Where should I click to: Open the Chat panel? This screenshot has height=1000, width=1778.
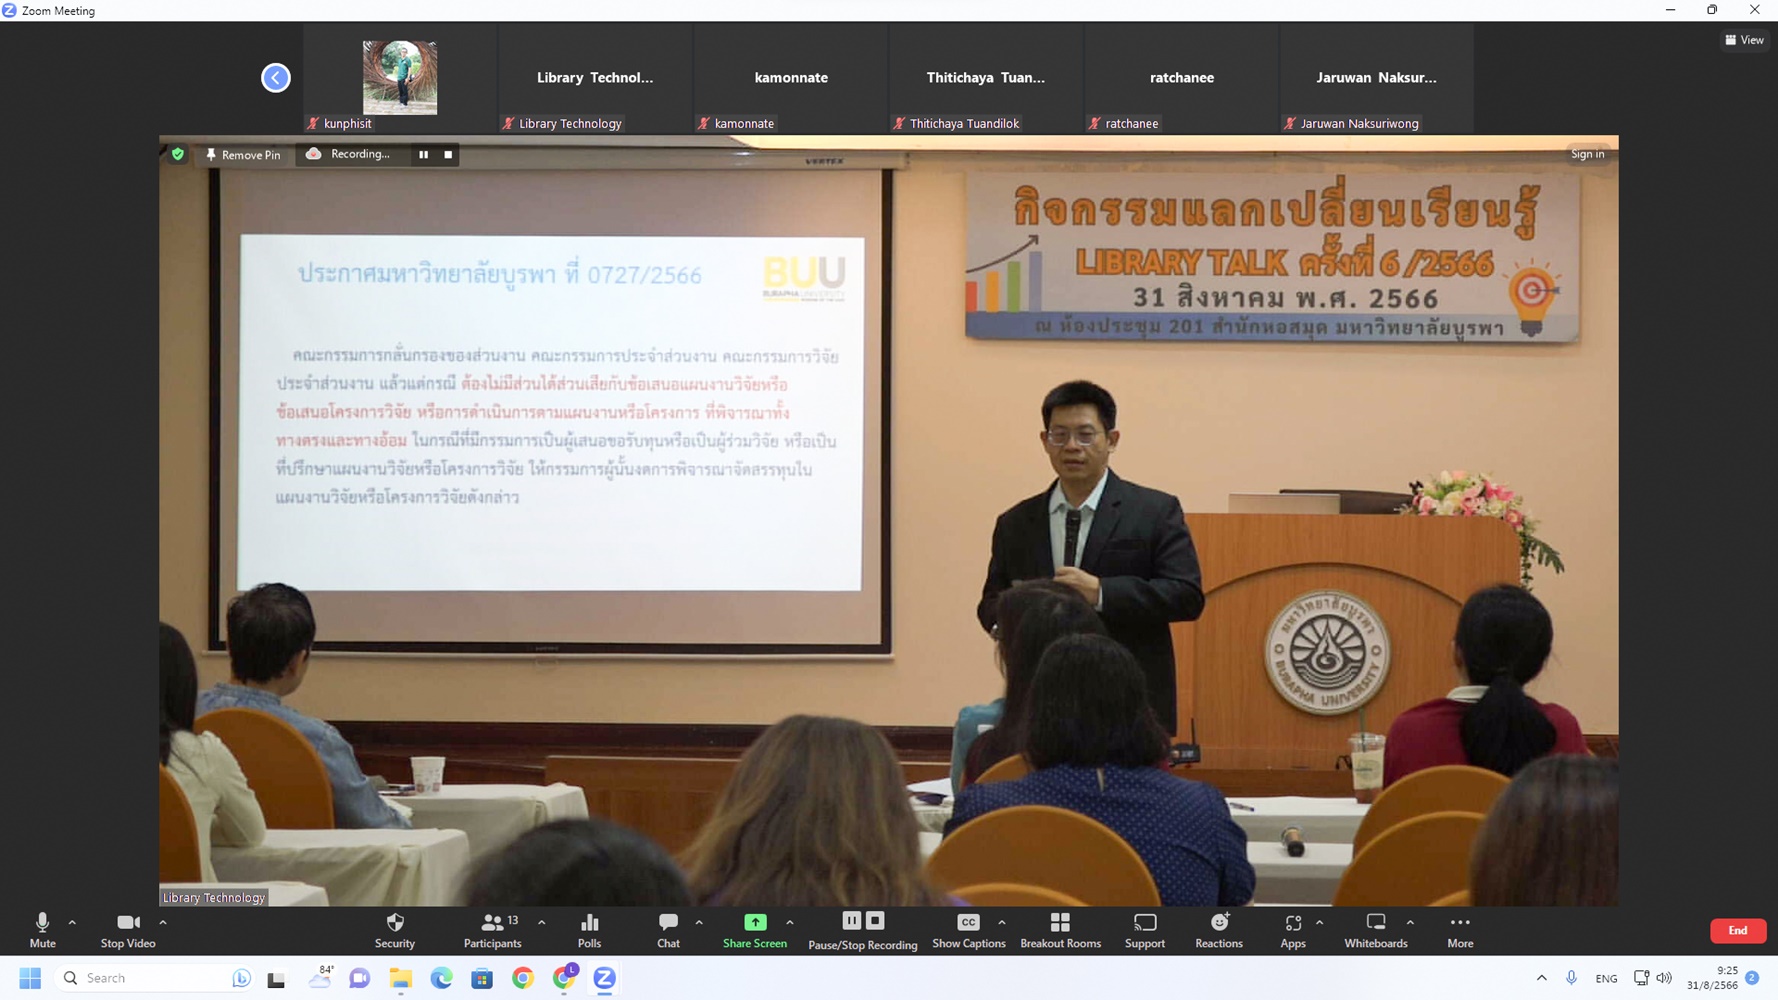tap(668, 929)
